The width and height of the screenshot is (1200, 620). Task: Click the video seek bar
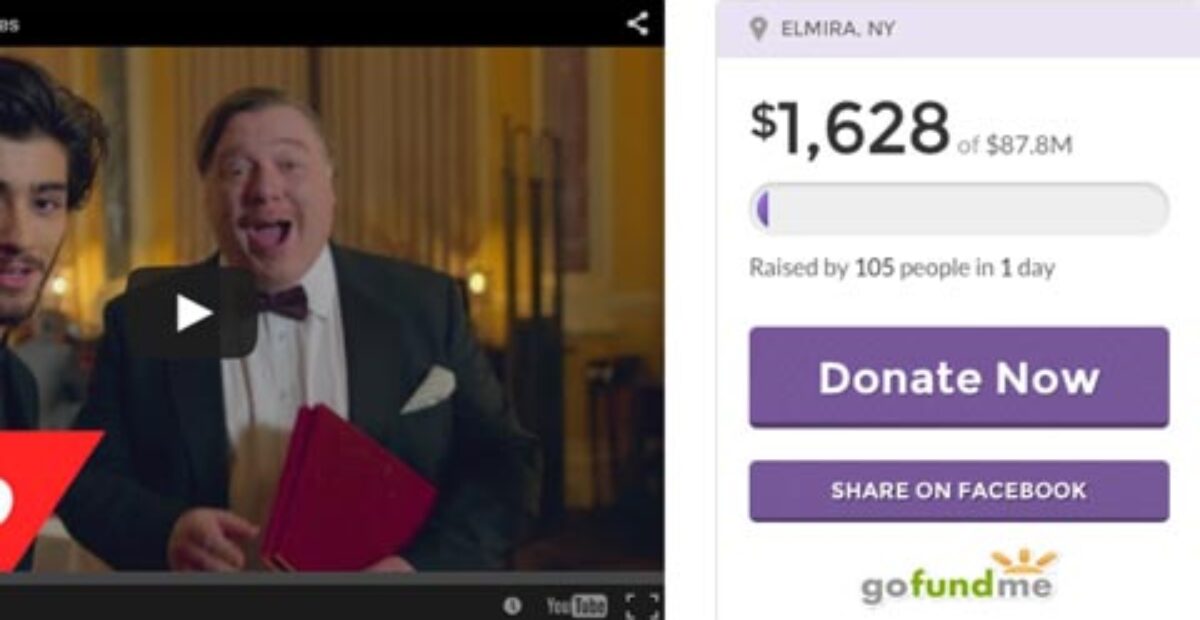[x=332, y=579]
